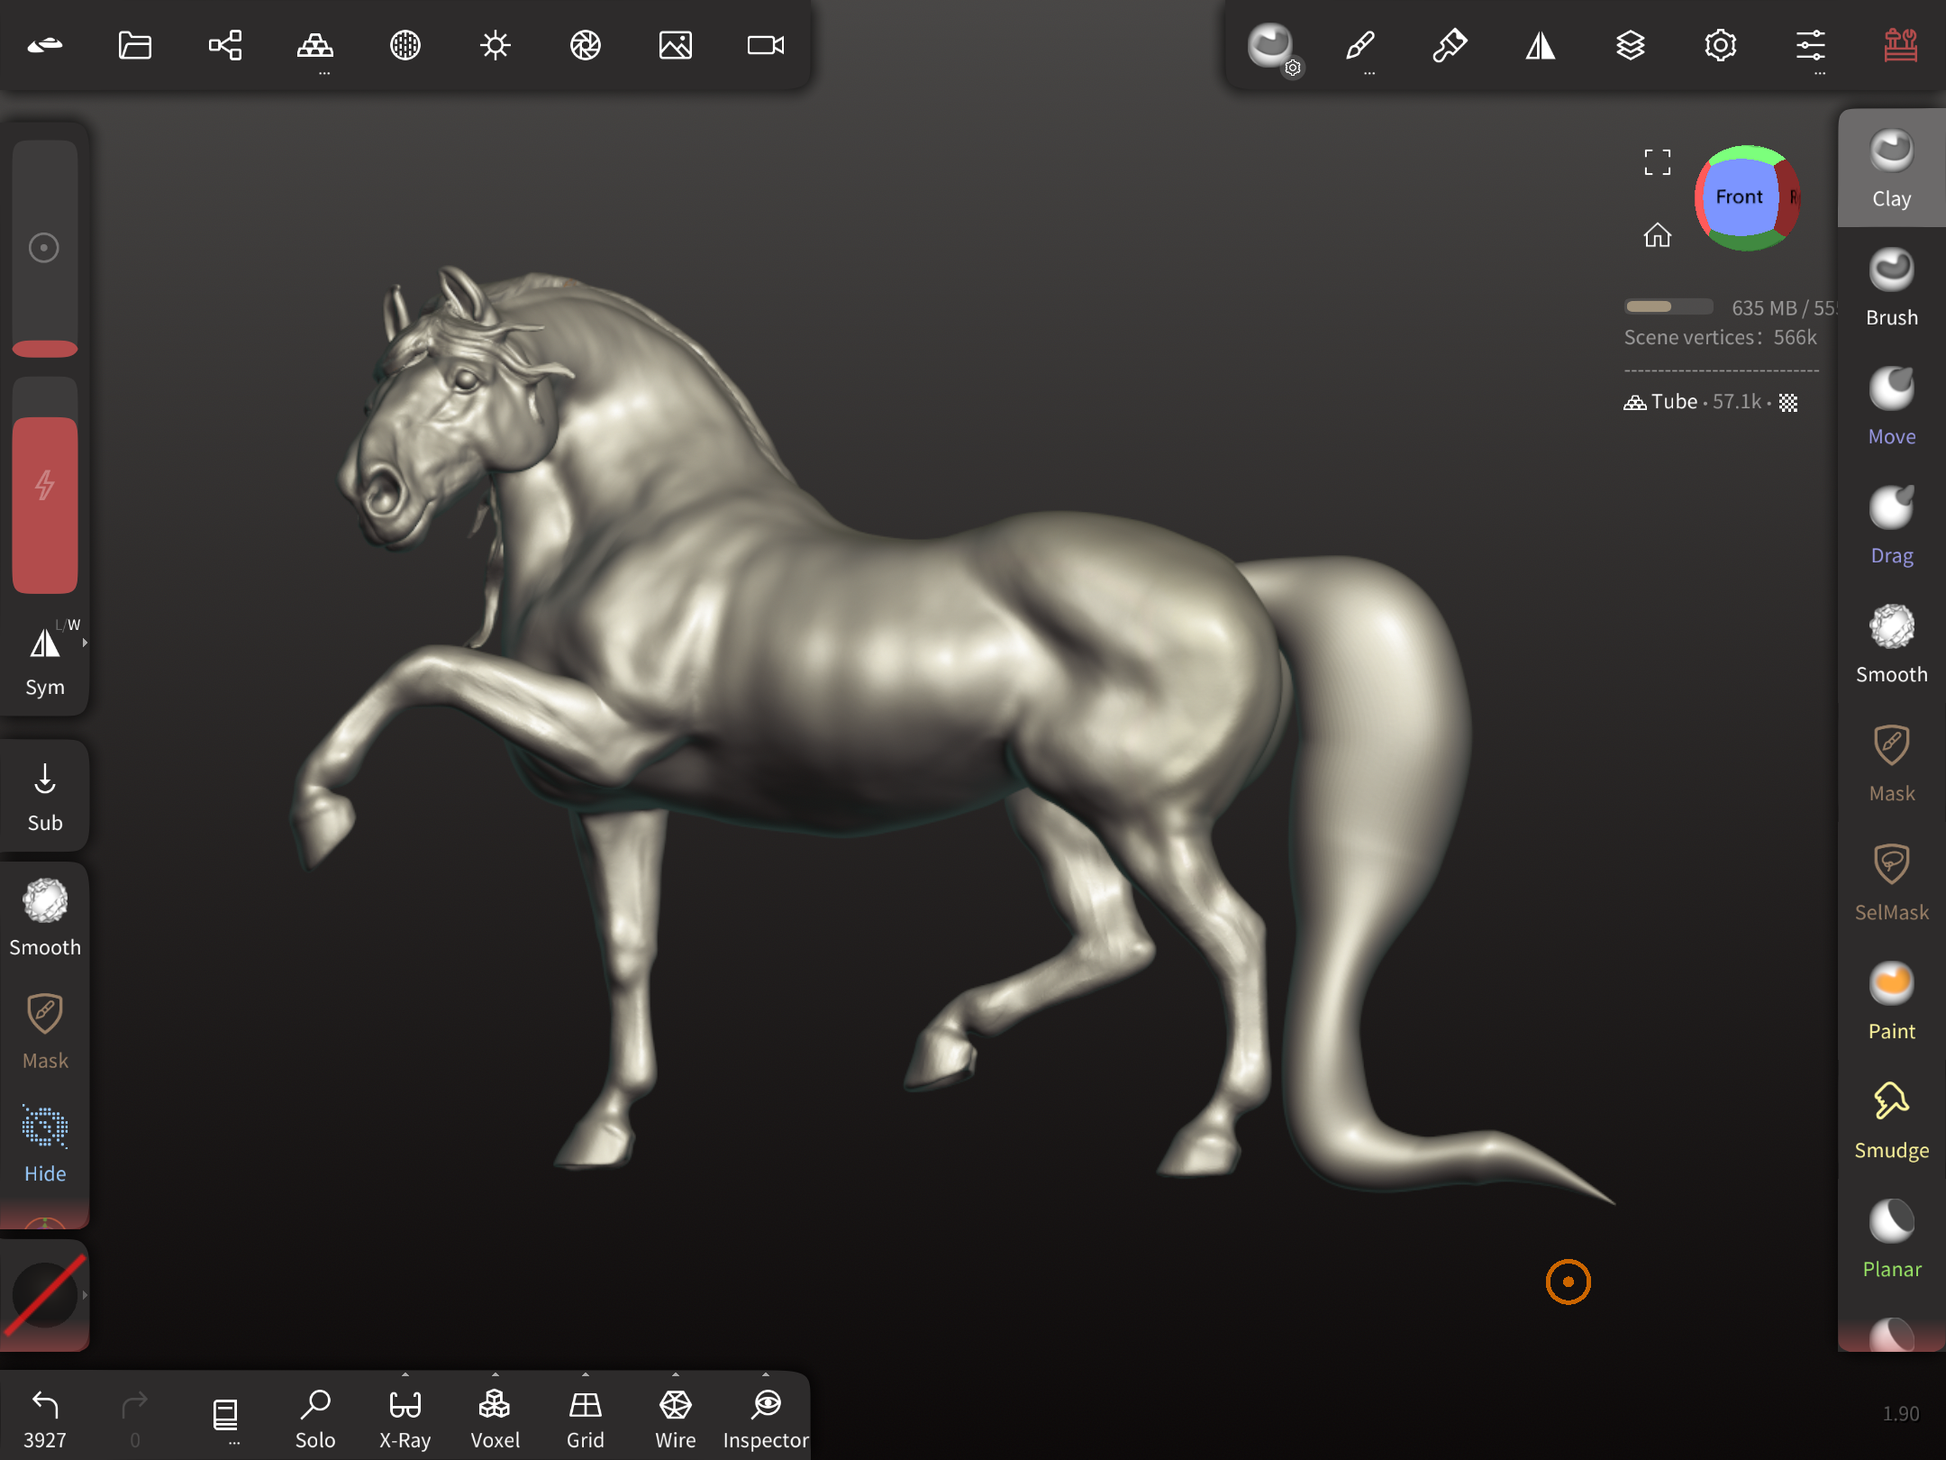Open the Files folder menu

click(135, 45)
